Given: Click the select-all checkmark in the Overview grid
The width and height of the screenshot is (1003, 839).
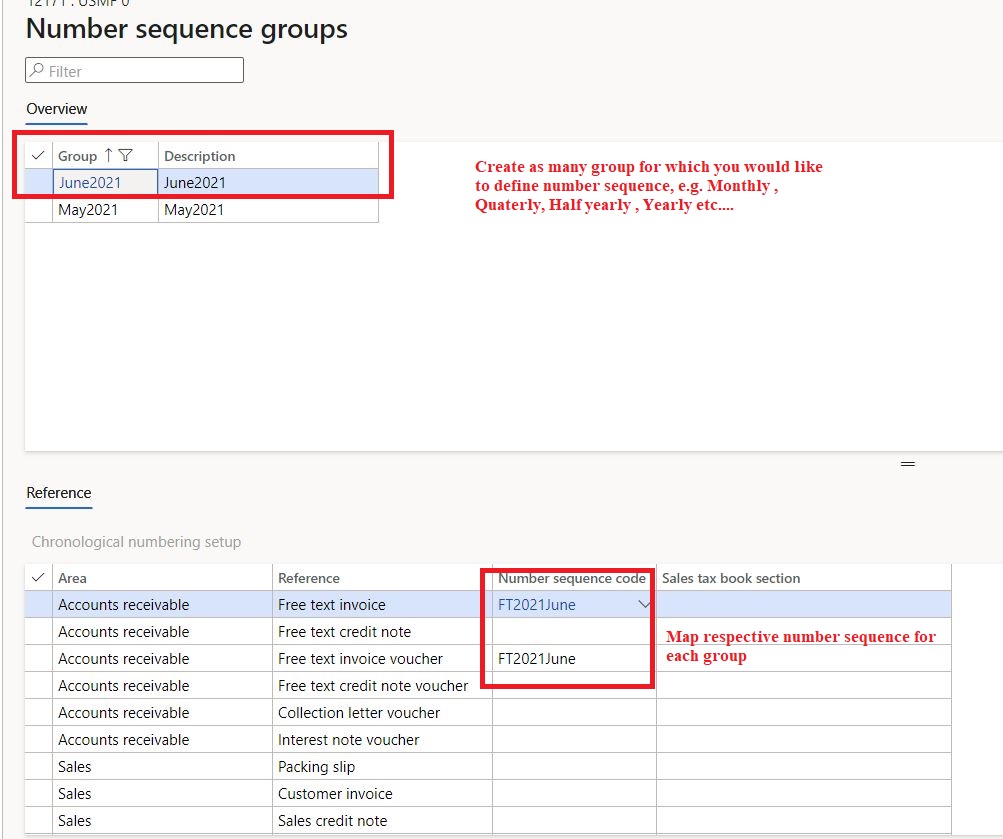Looking at the screenshot, I should (x=38, y=156).
